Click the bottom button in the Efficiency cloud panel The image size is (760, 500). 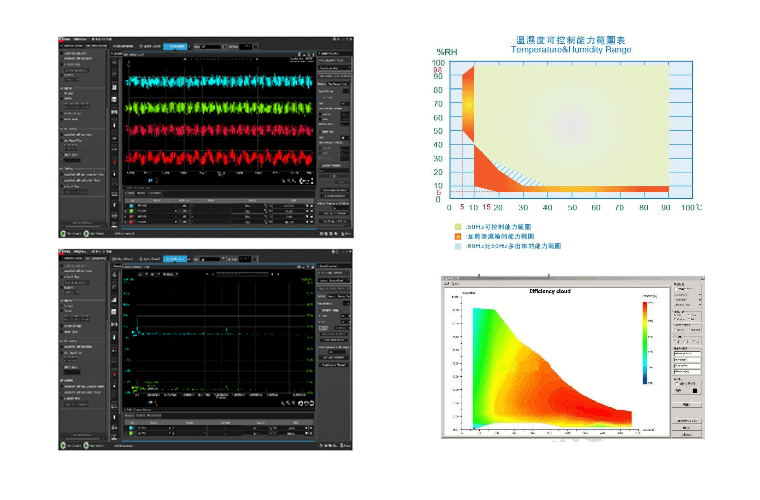point(685,435)
